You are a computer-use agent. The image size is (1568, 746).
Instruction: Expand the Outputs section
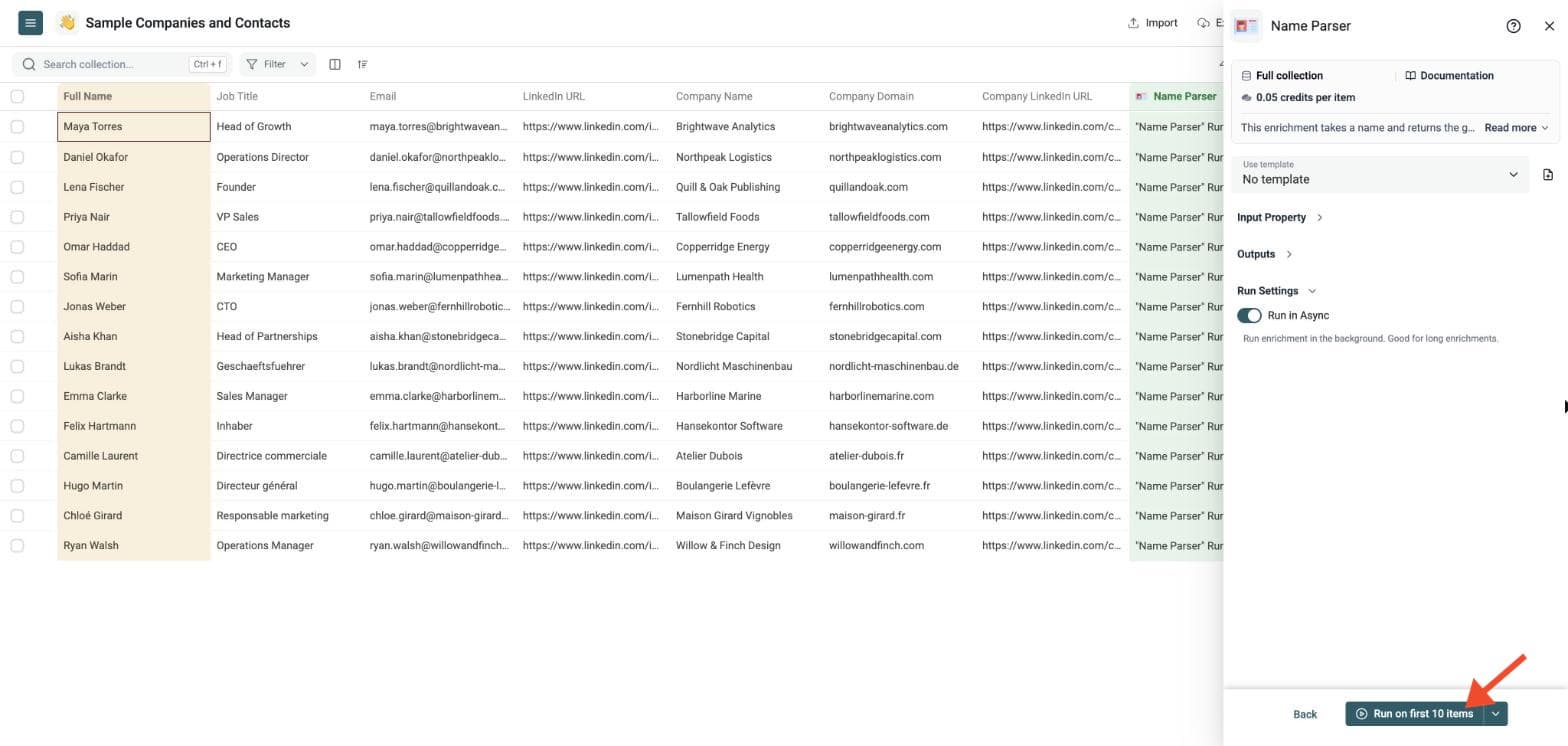[x=1265, y=254]
